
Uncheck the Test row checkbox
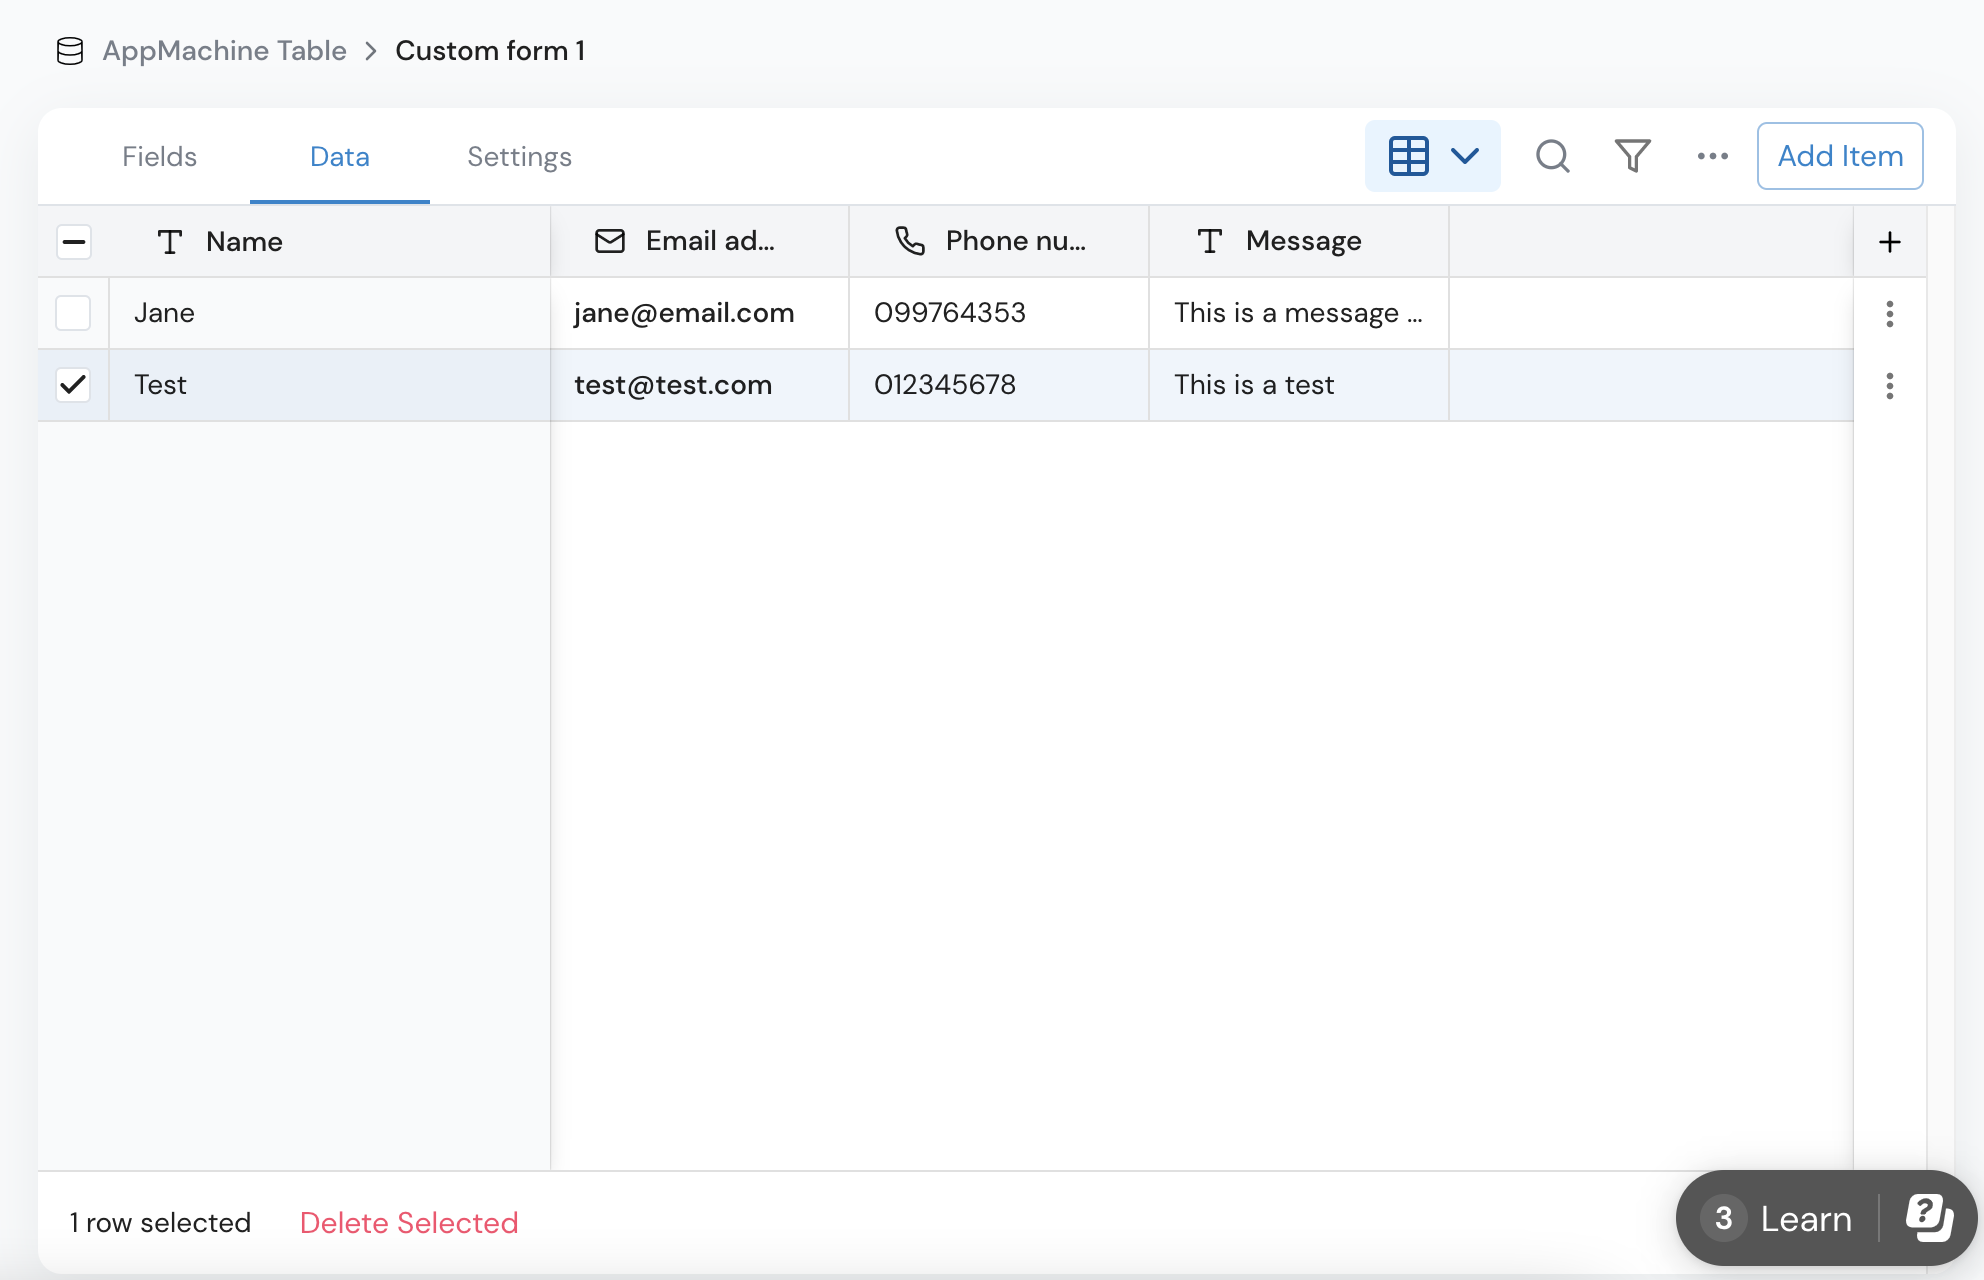click(x=73, y=385)
